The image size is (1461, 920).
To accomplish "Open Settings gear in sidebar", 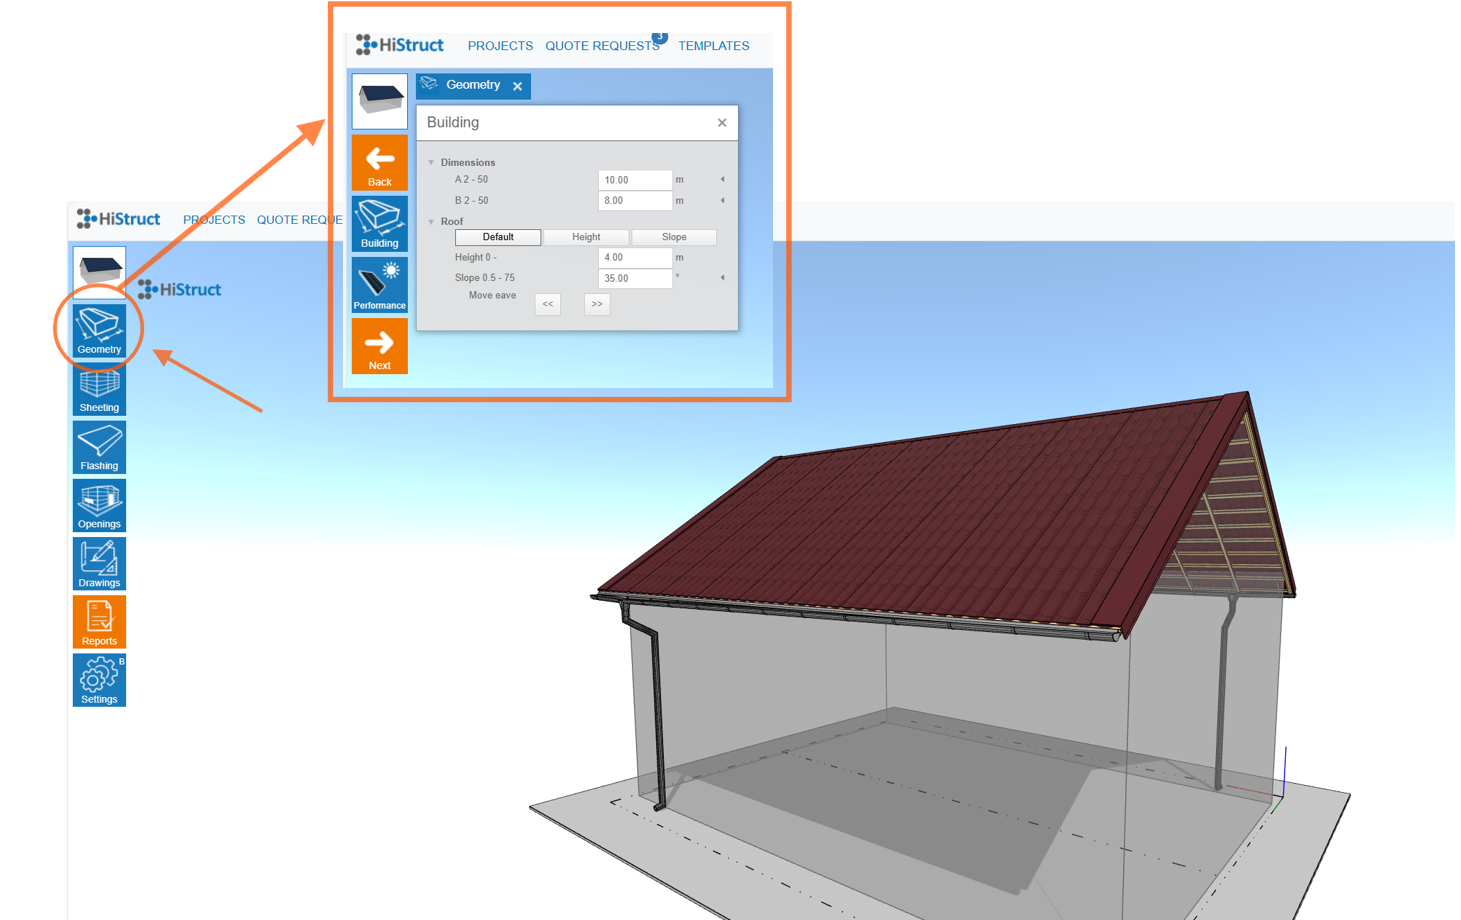I will (x=99, y=680).
